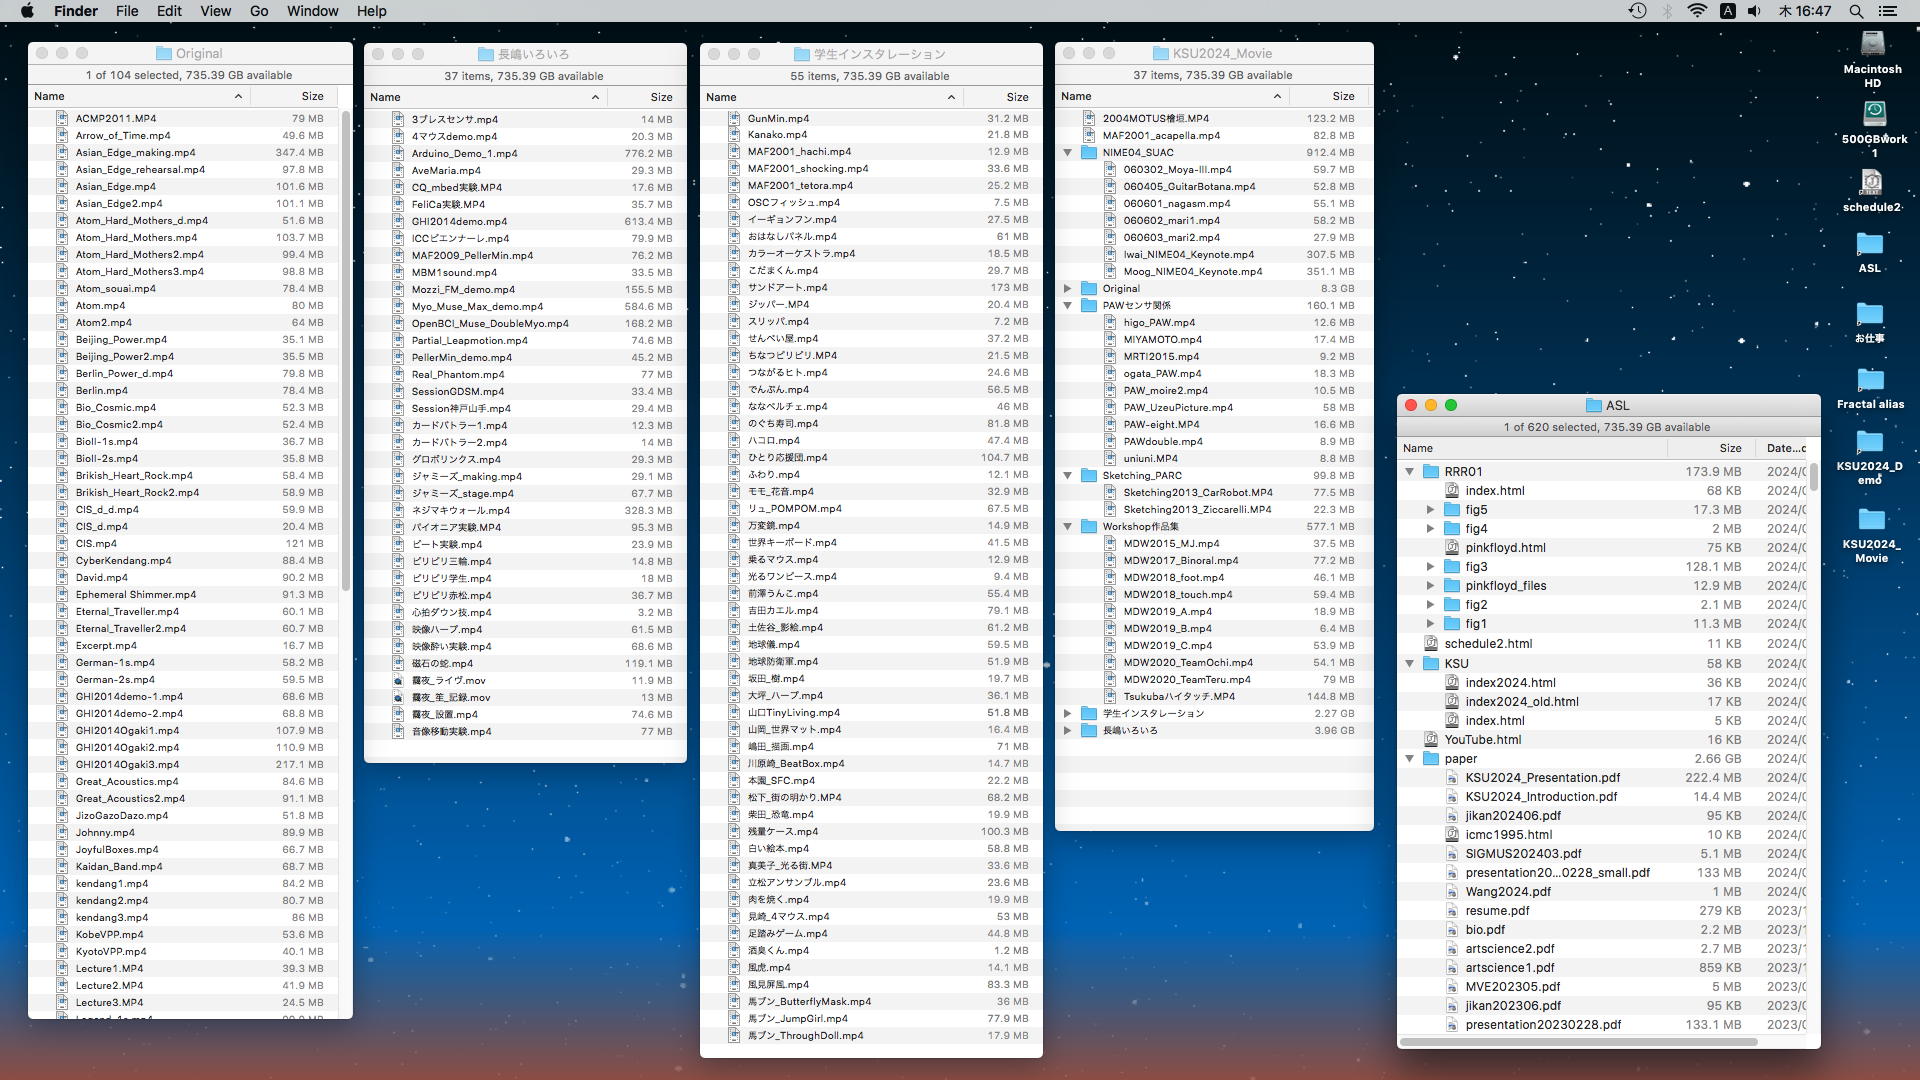1920x1080 pixels.
Task: Click the volume speaker icon in menu bar
Action: pyautogui.click(x=1754, y=11)
